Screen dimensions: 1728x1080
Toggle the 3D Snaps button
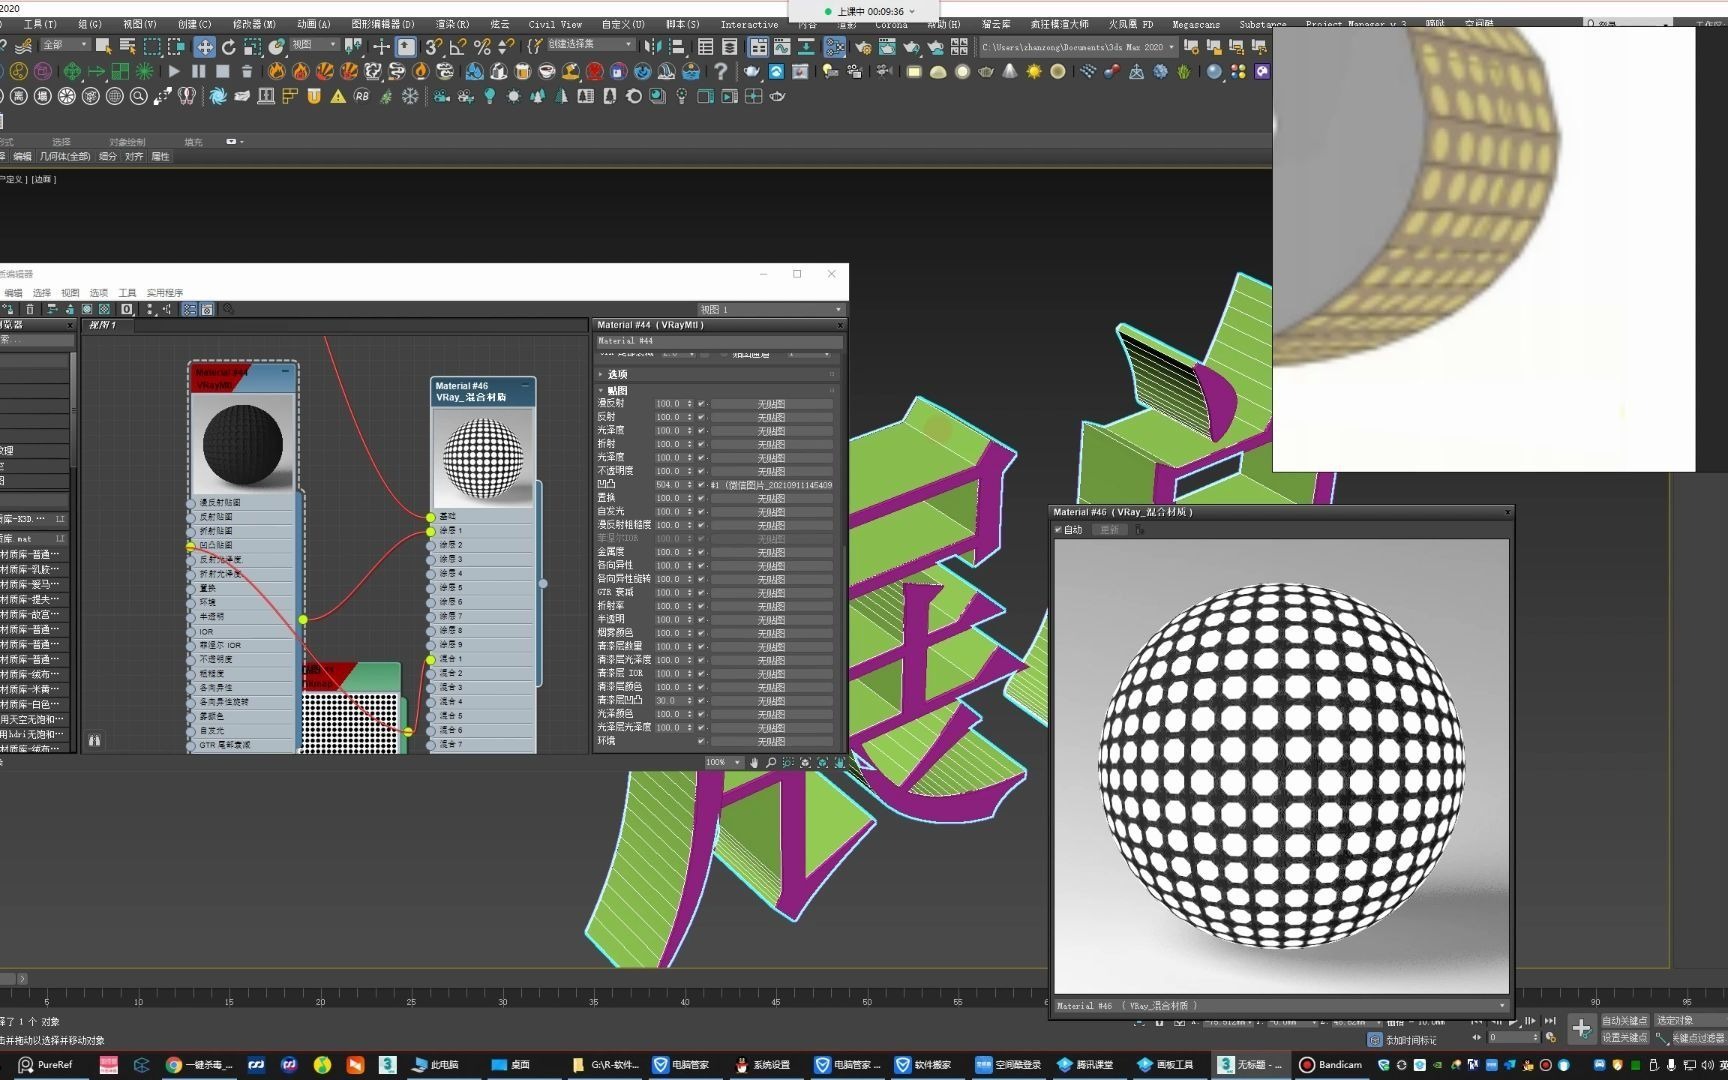click(433, 46)
